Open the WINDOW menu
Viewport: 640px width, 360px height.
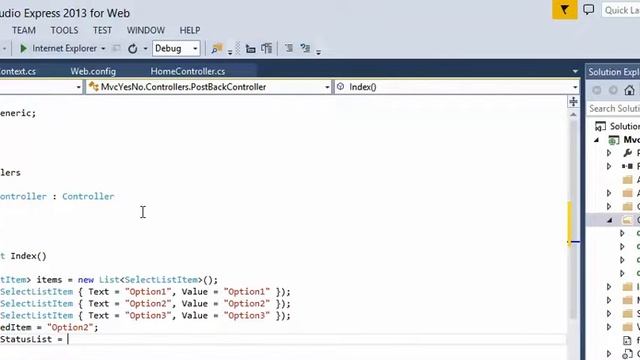pos(146,31)
